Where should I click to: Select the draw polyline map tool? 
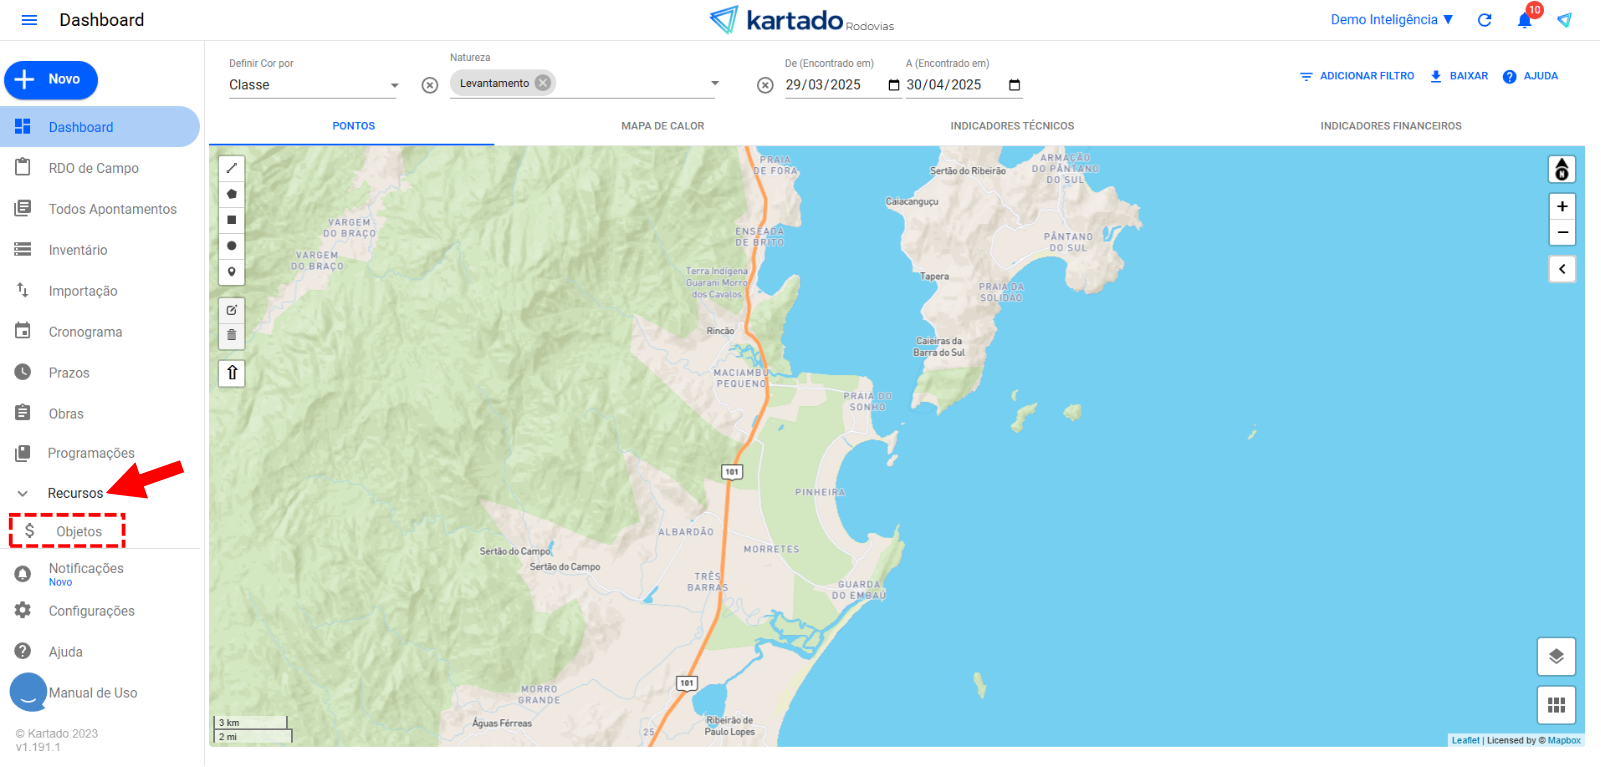pyautogui.click(x=232, y=168)
